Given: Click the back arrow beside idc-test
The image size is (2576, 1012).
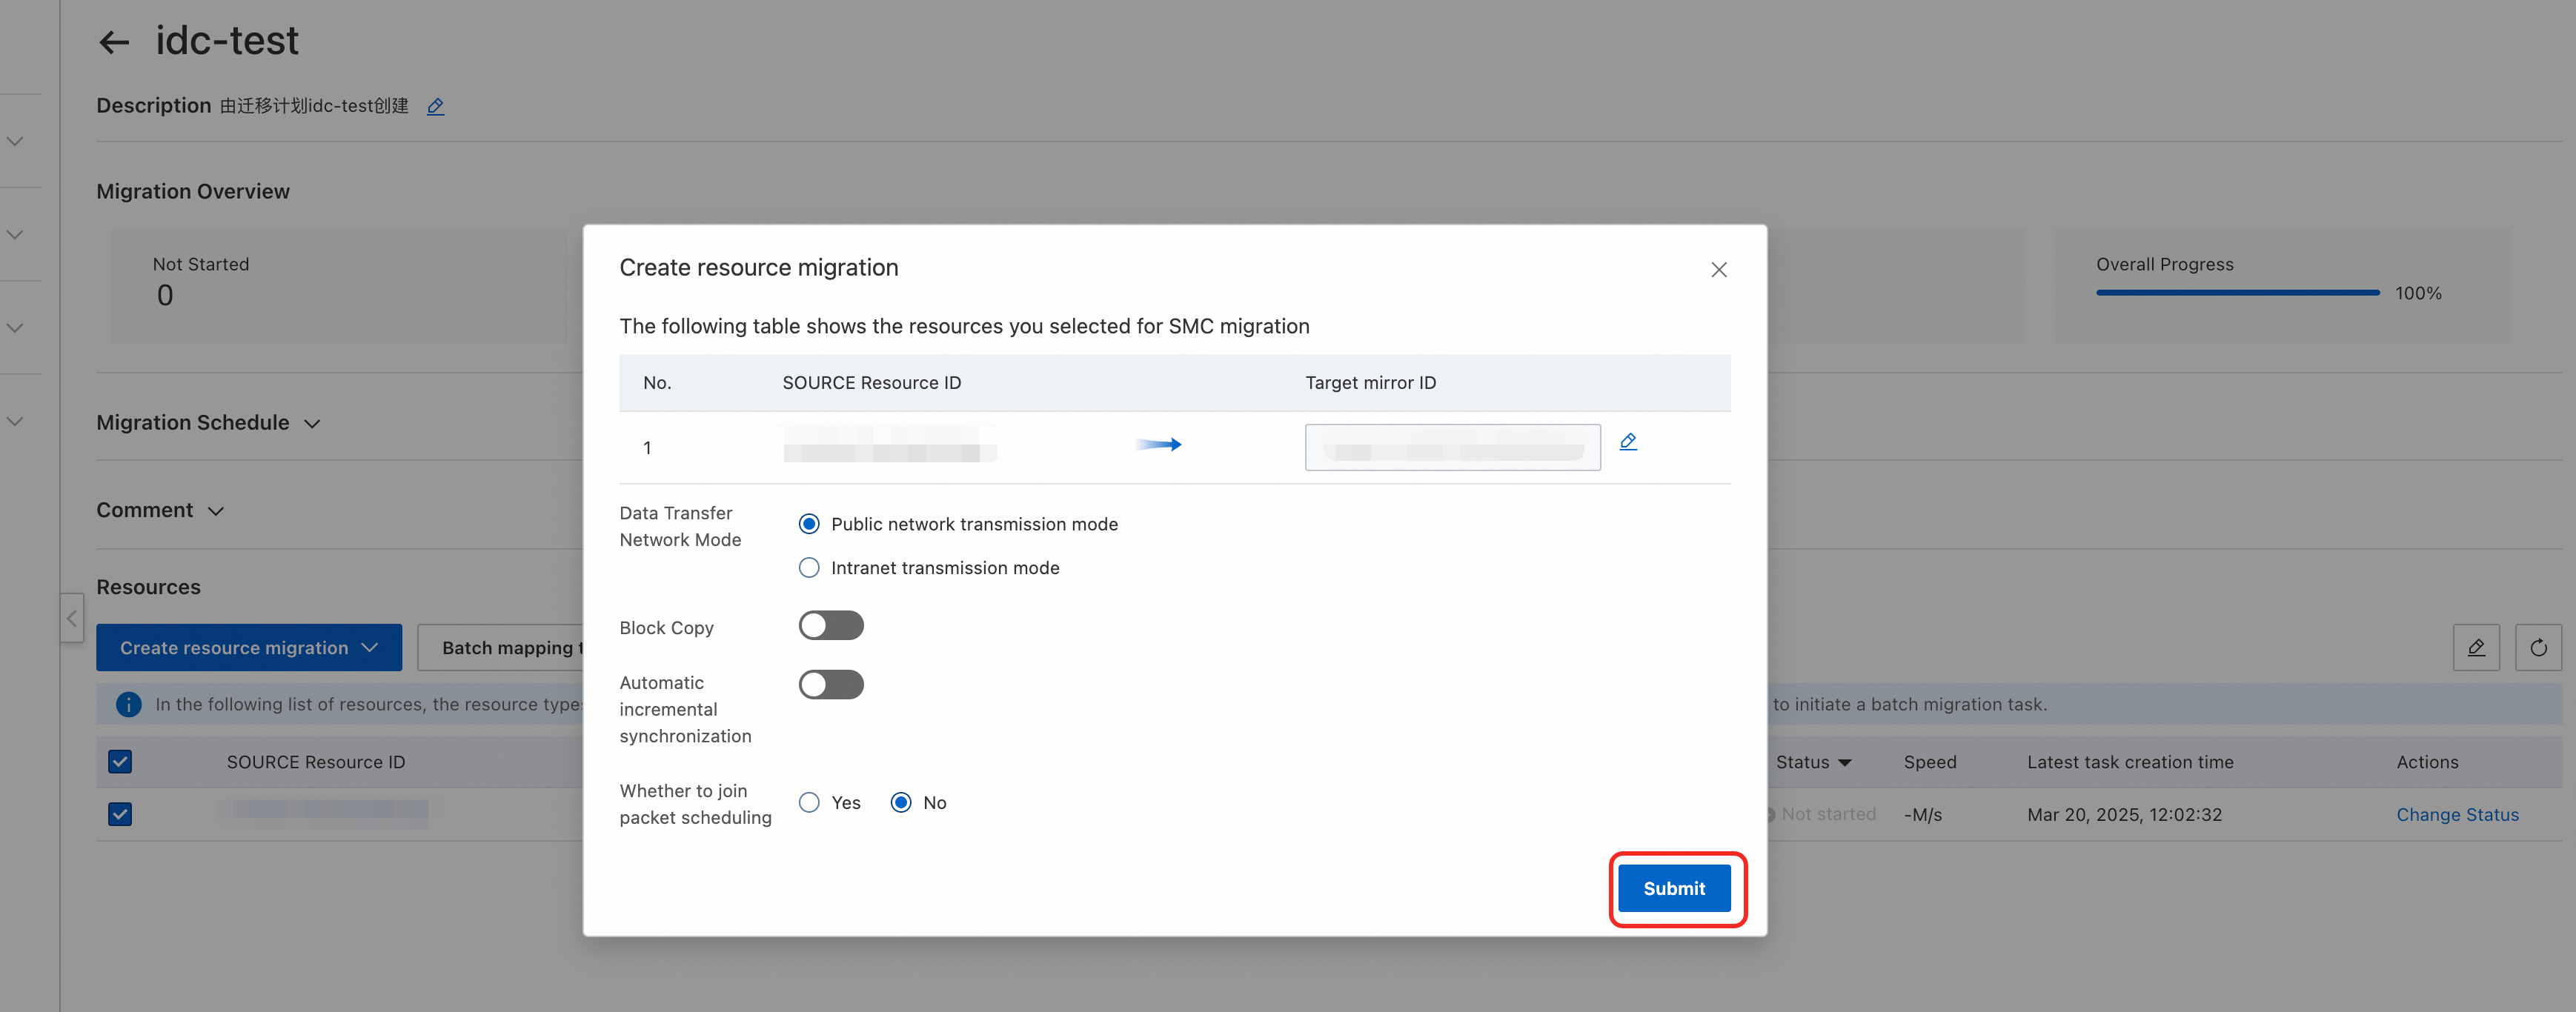Looking at the screenshot, I should point(114,42).
